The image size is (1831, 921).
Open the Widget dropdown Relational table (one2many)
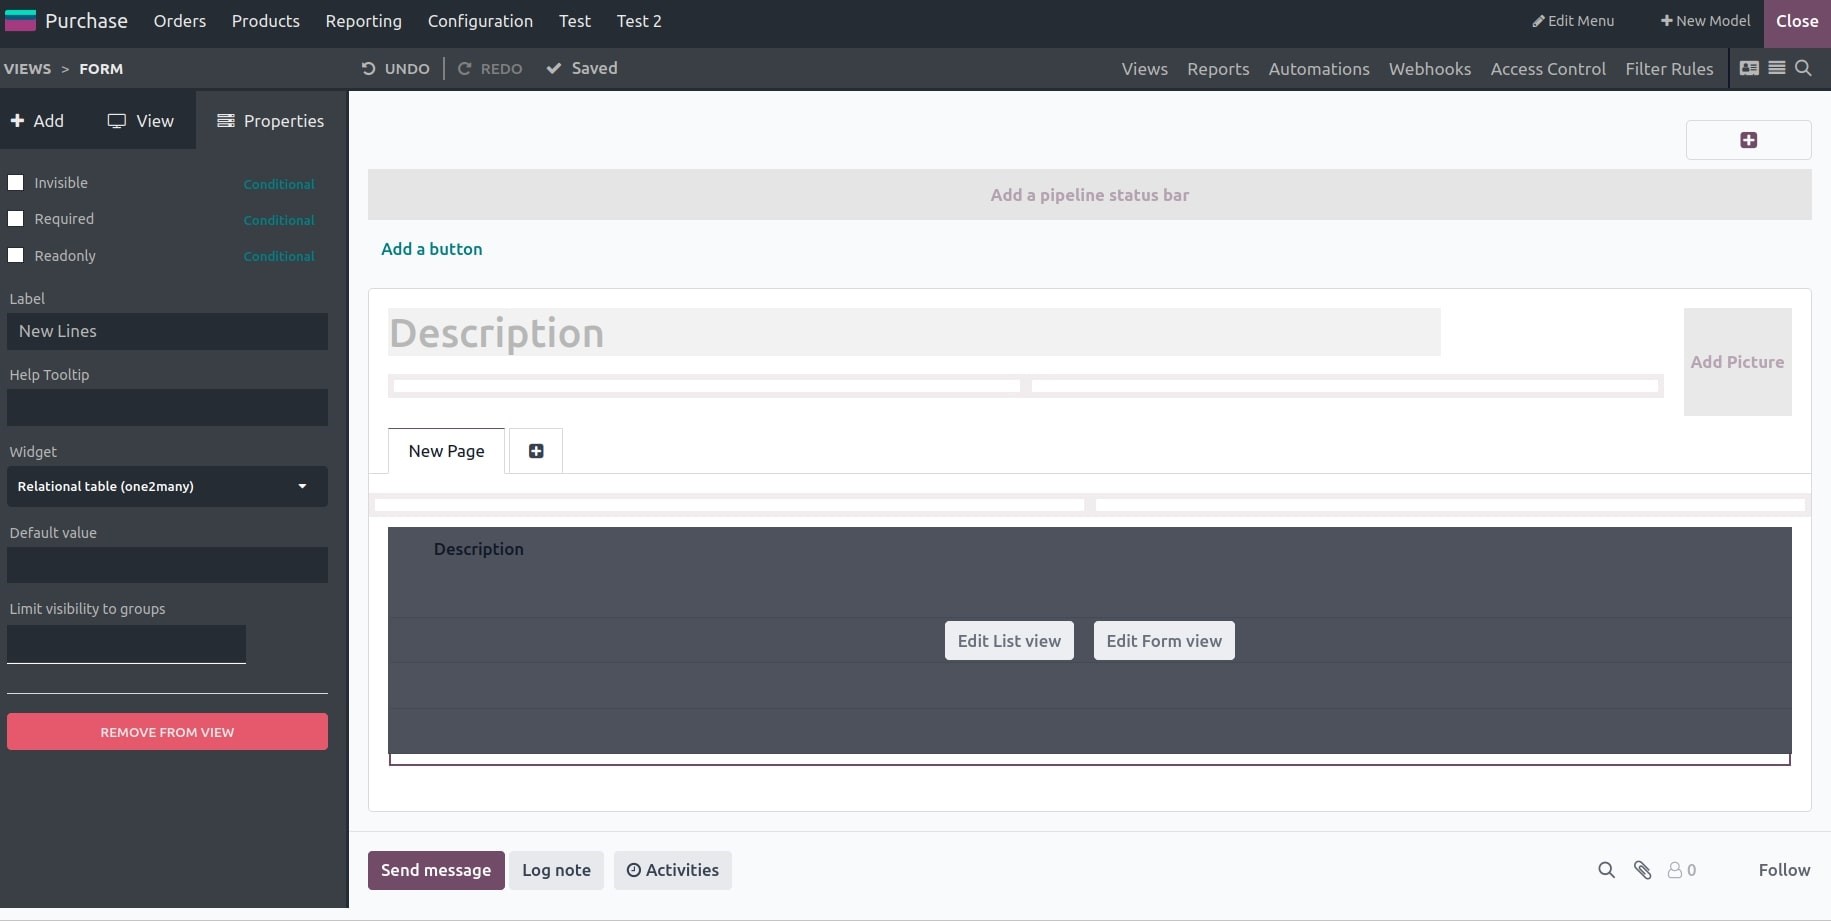tap(167, 486)
